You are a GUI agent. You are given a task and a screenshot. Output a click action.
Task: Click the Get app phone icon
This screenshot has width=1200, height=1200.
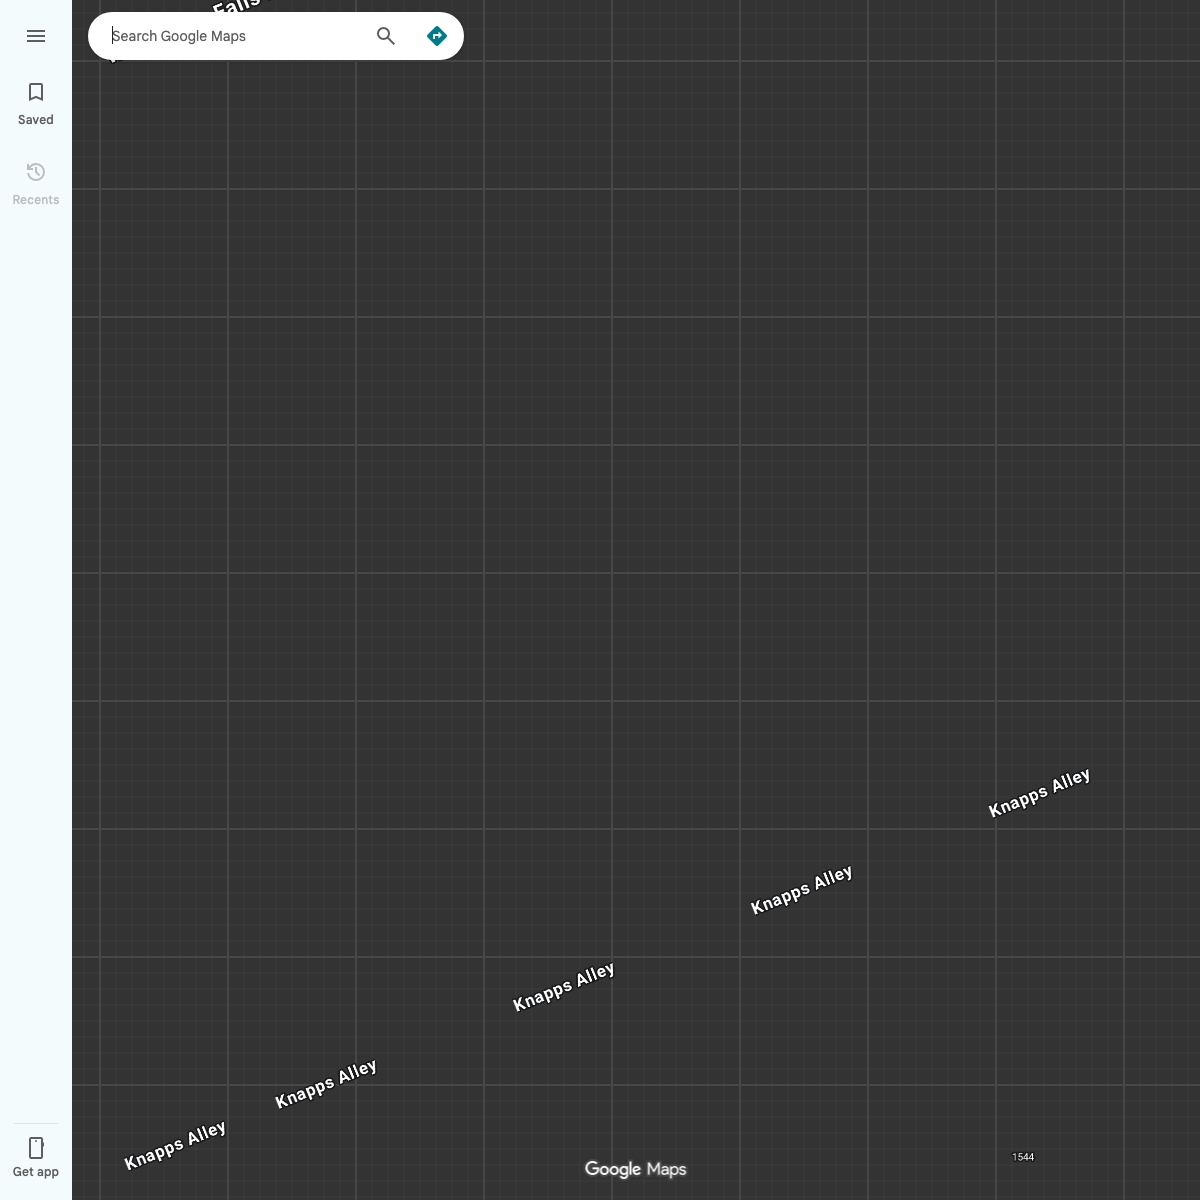(36, 1147)
